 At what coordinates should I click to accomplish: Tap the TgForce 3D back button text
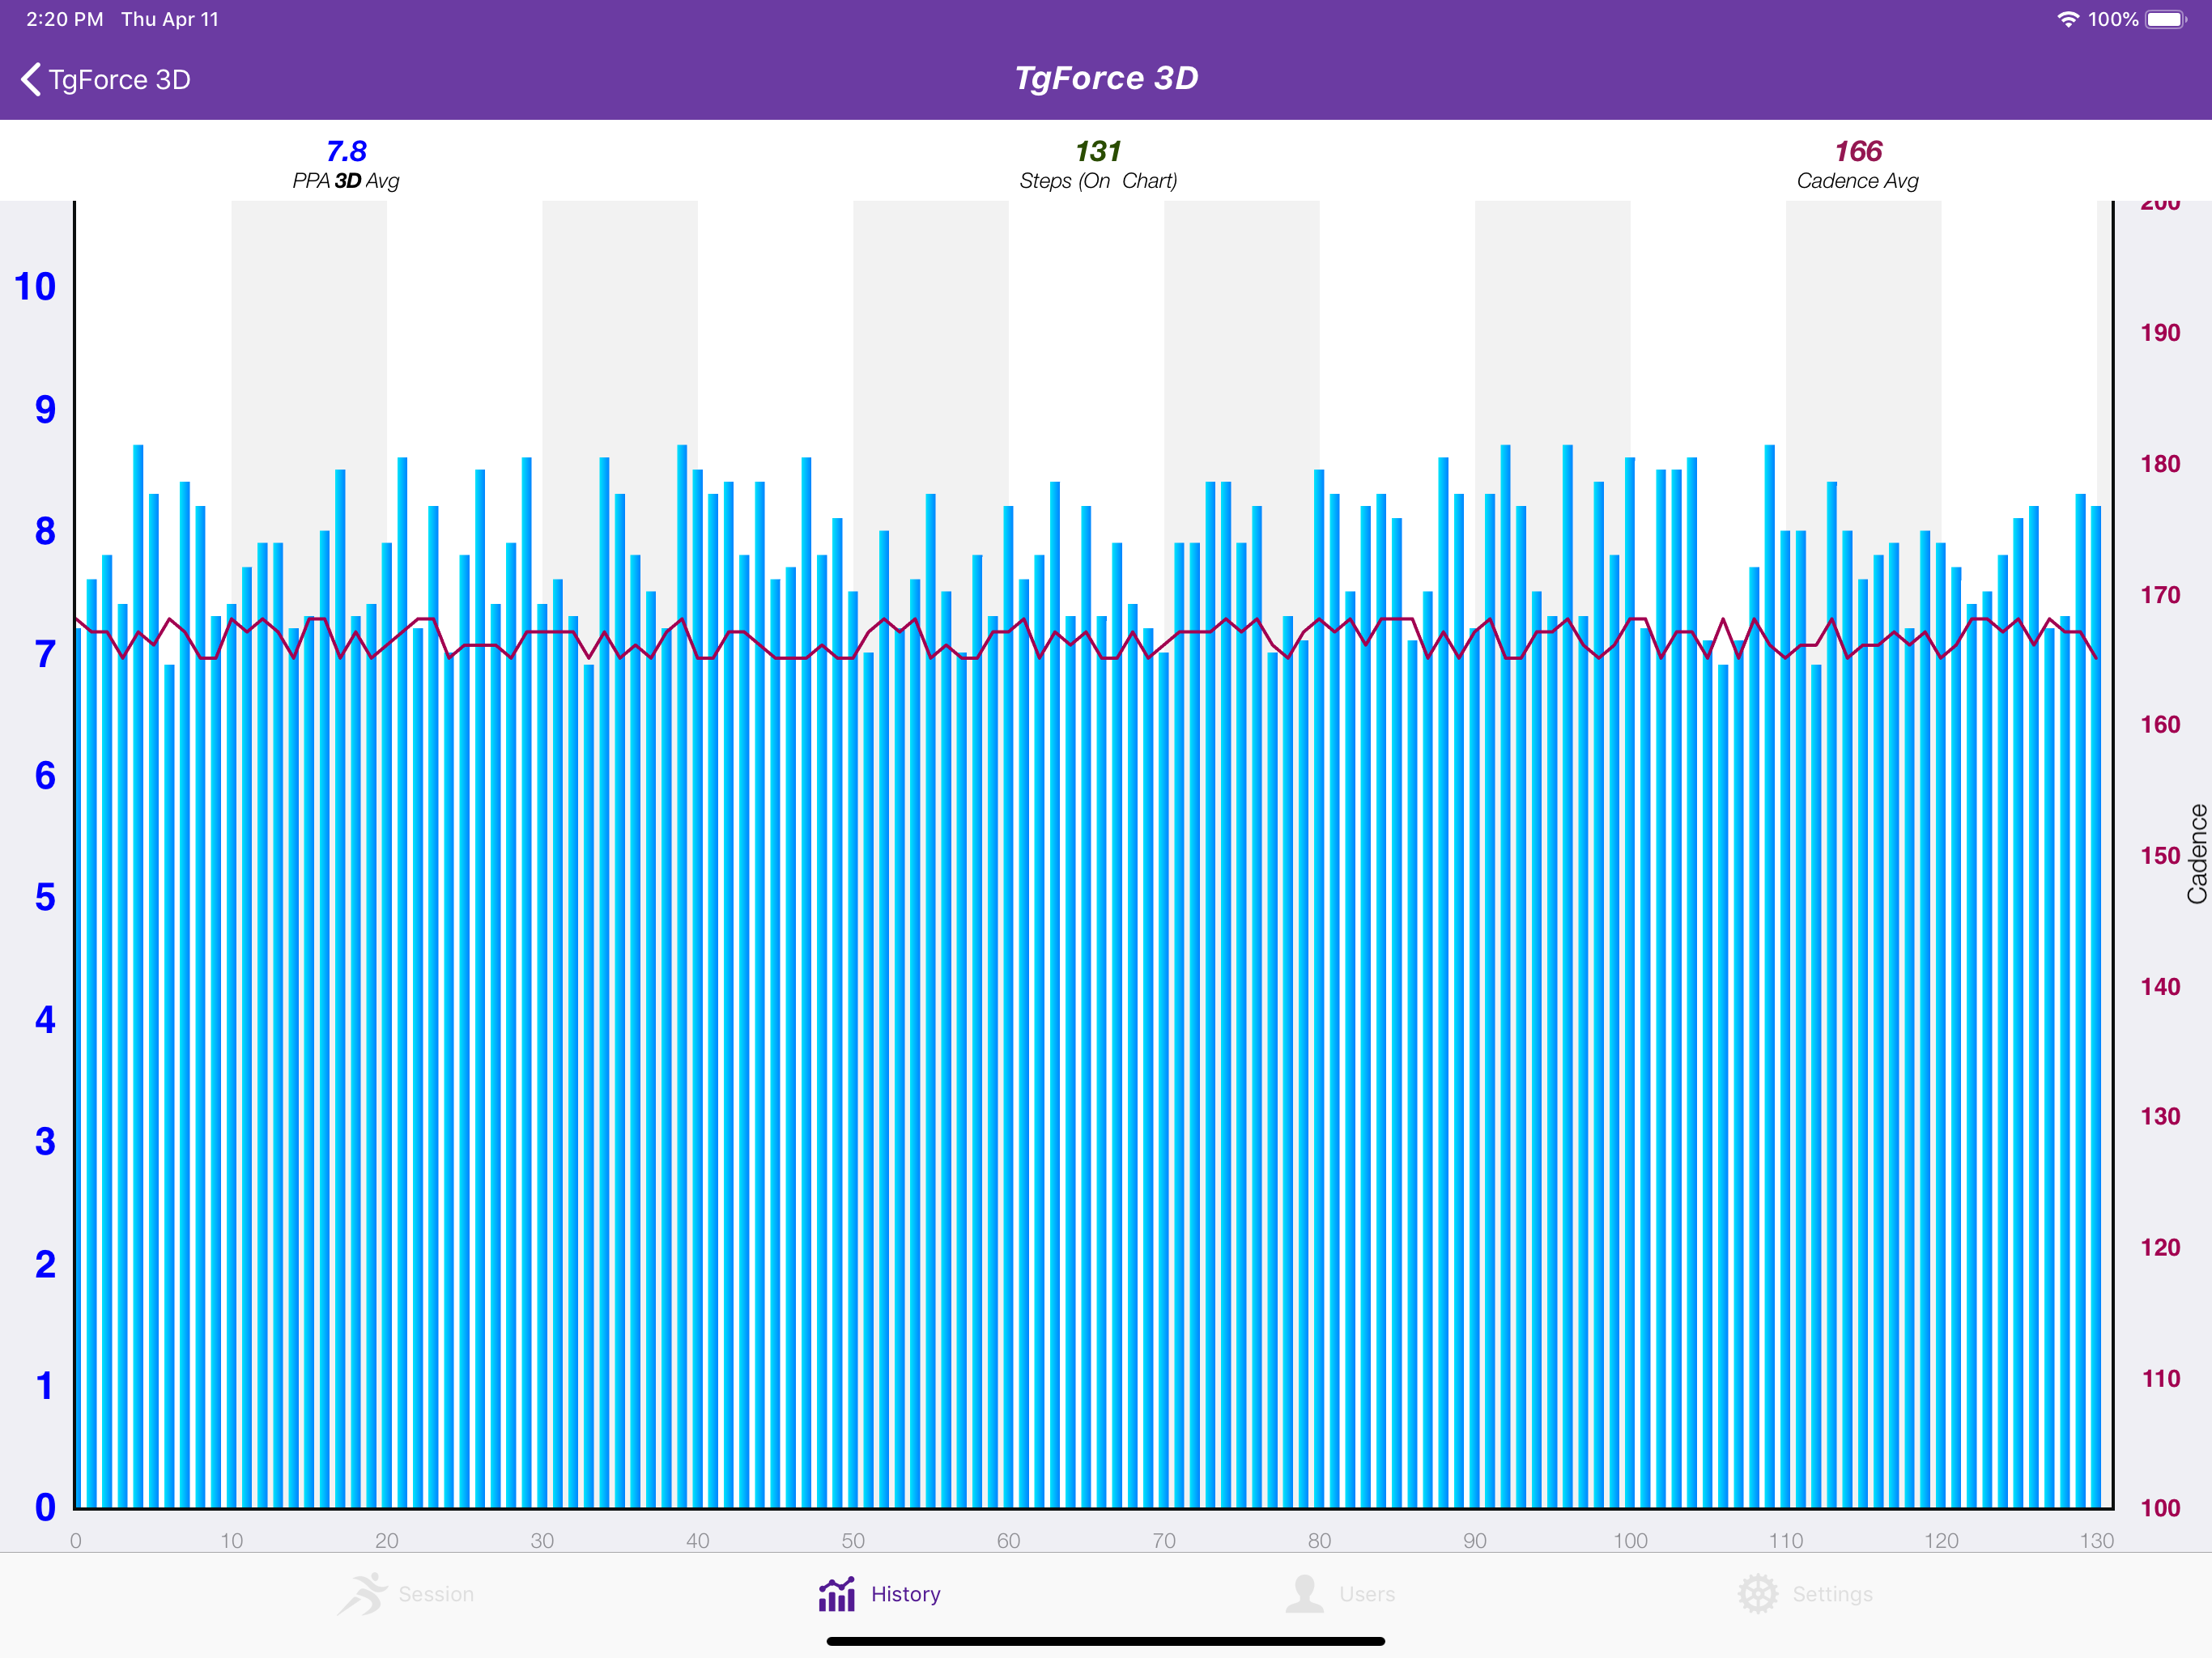tap(120, 79)
